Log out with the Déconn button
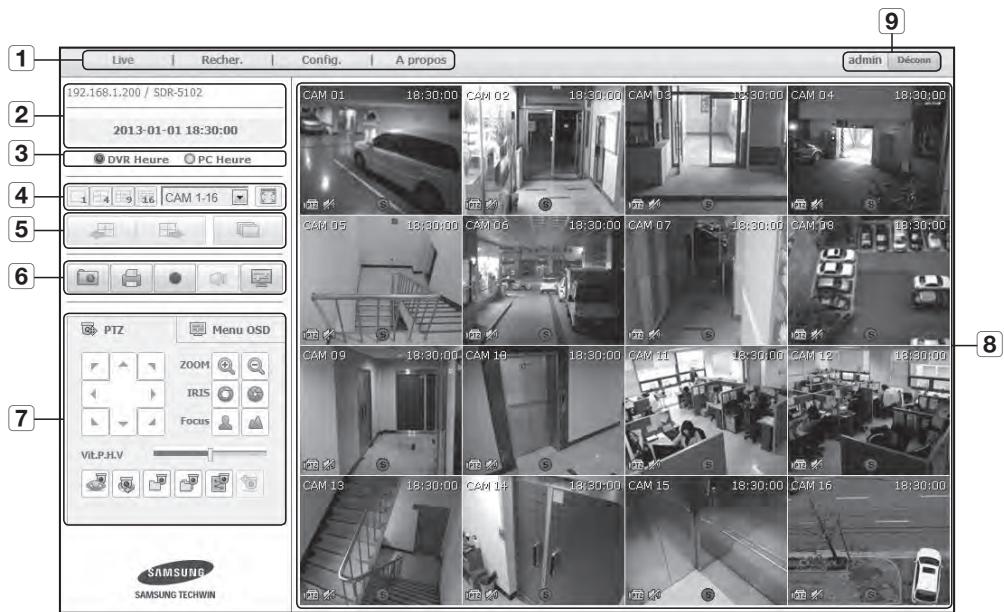Screen dimensions: 1004x612 click(914, 60)
